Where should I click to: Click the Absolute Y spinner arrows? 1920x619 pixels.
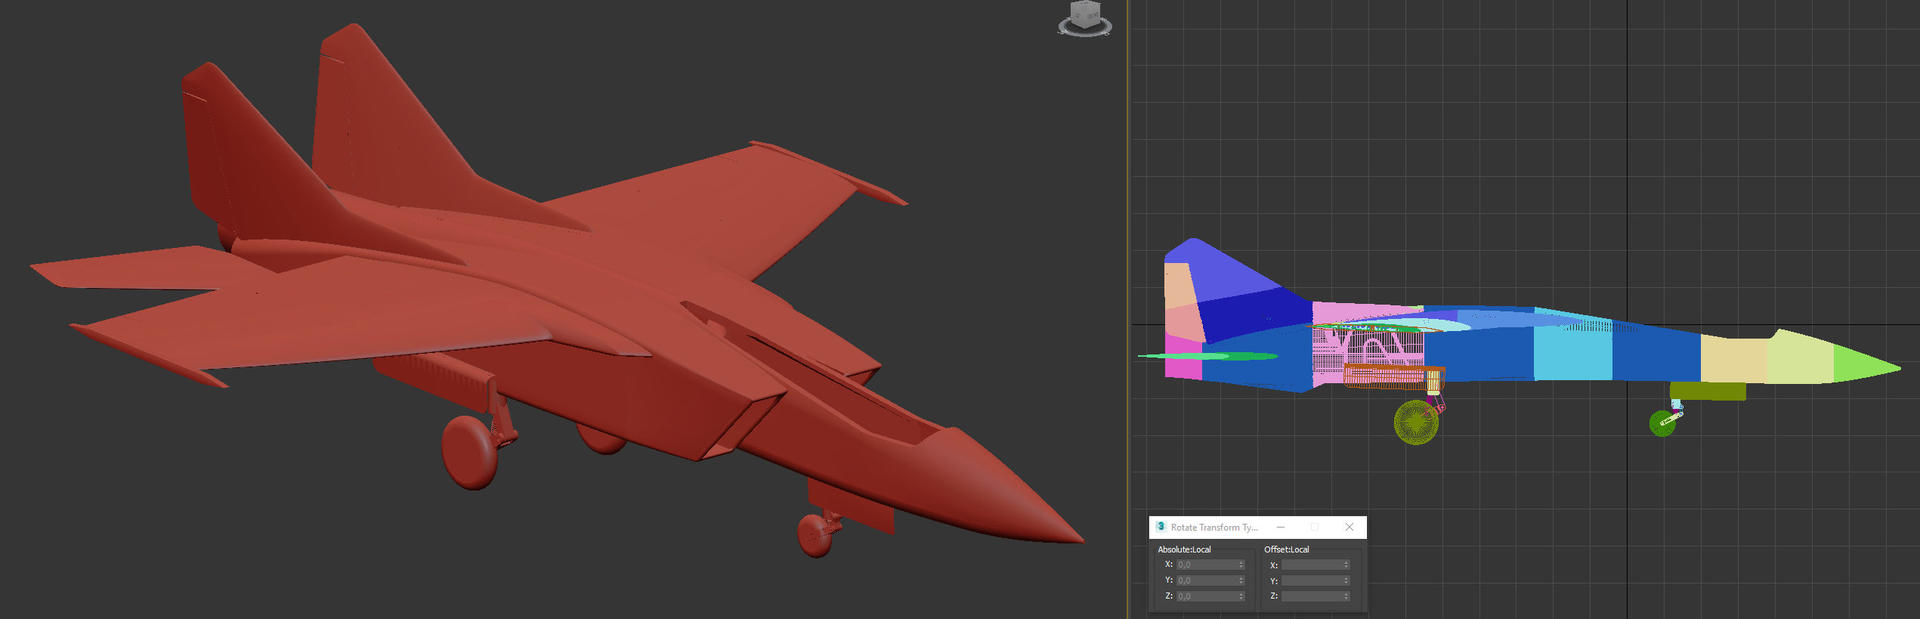pos(1241,581)
